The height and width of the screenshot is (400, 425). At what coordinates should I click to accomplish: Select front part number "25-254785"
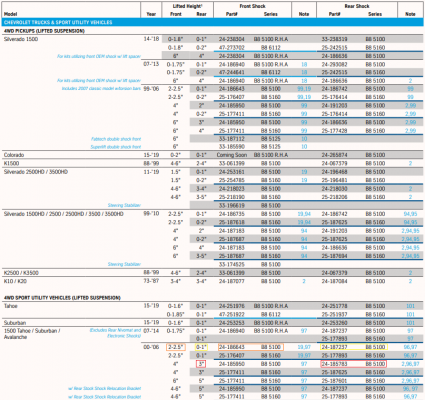tap(232, 180)
